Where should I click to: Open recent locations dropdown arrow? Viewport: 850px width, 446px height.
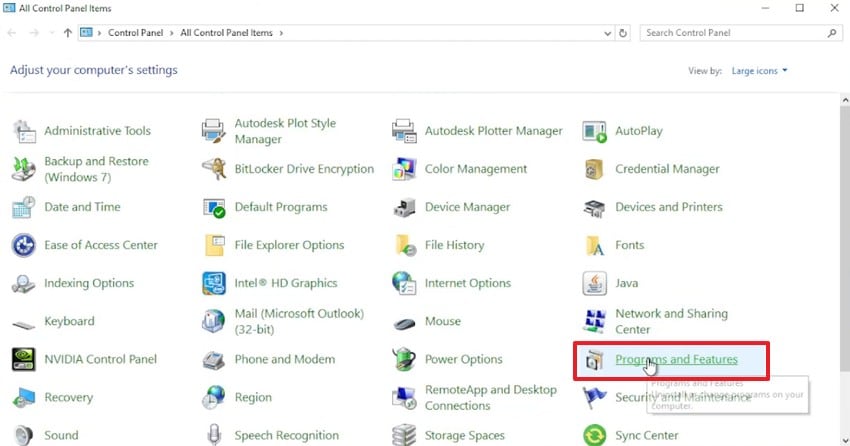[x=52, y=33]
